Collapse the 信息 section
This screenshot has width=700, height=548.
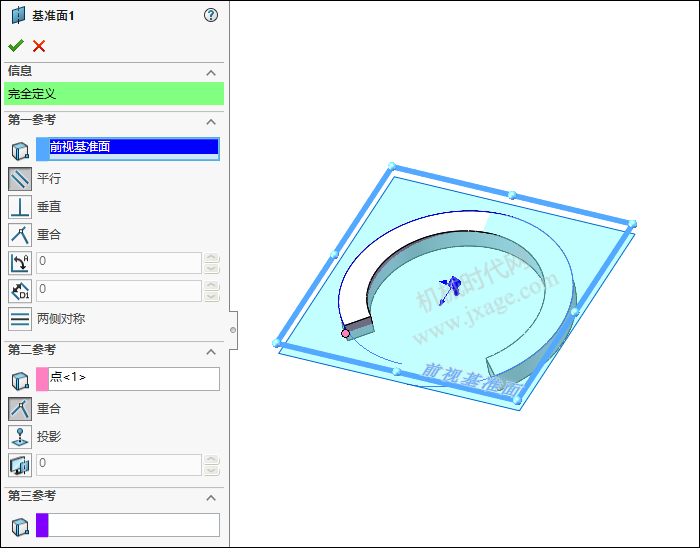[211, 73]
